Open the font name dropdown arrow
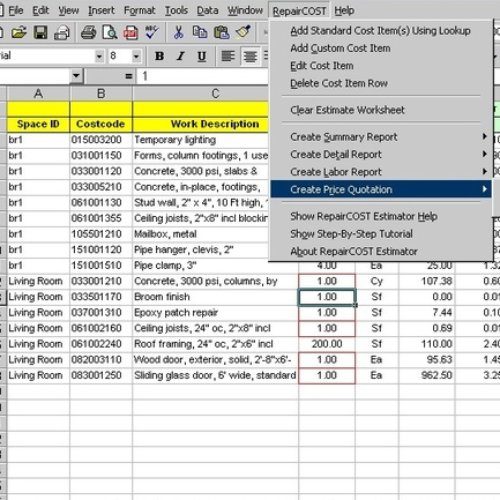The height and width of the screenshot is (500, 500). (99, 56)
